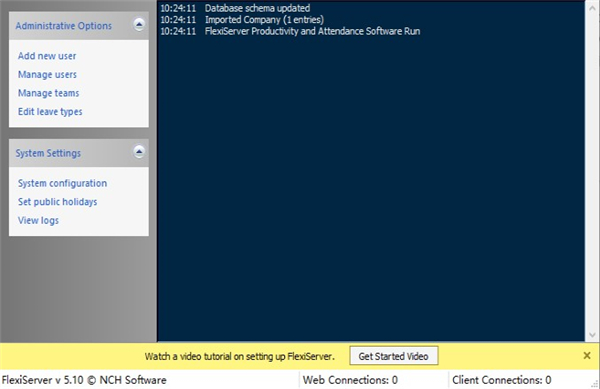Click the Web Connections status field
This screenshot has width=600, height=389.
(x=350, y=380)
